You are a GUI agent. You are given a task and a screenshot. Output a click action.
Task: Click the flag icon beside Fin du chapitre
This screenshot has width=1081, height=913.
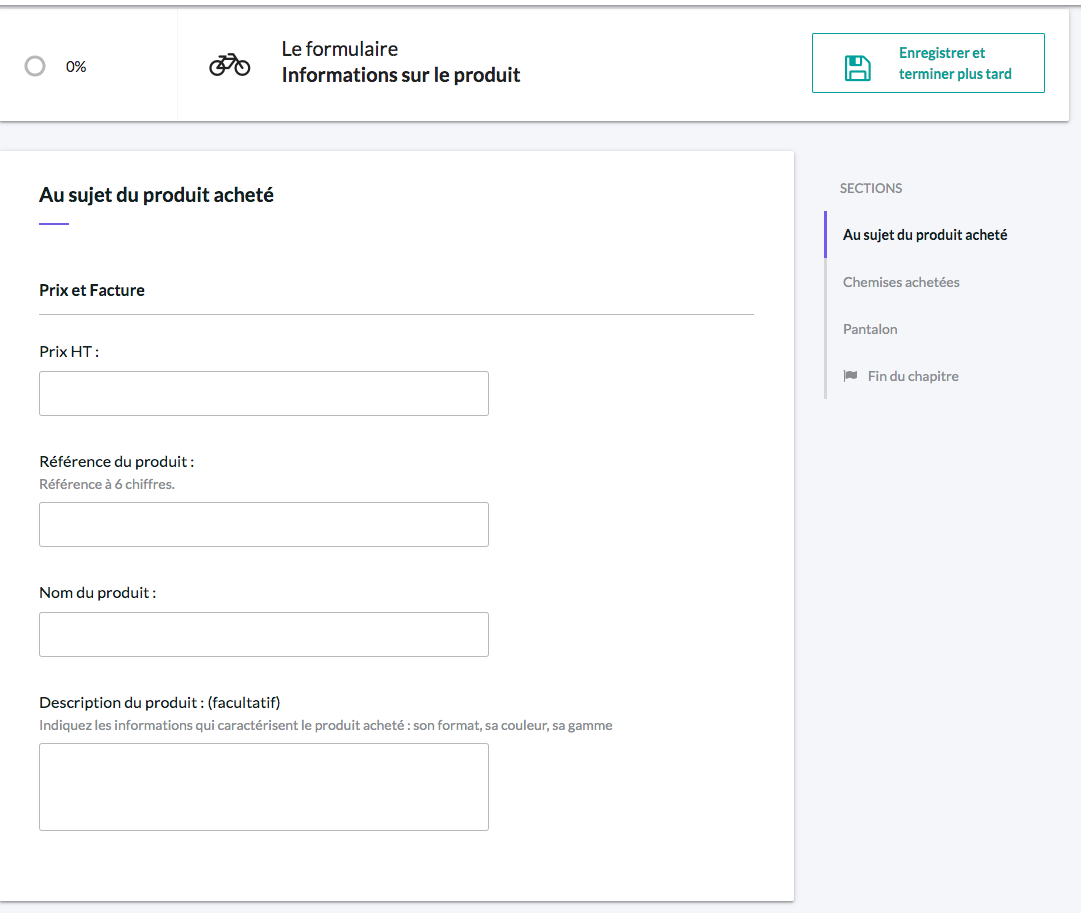pyautogui.click(x=851, y=376)
